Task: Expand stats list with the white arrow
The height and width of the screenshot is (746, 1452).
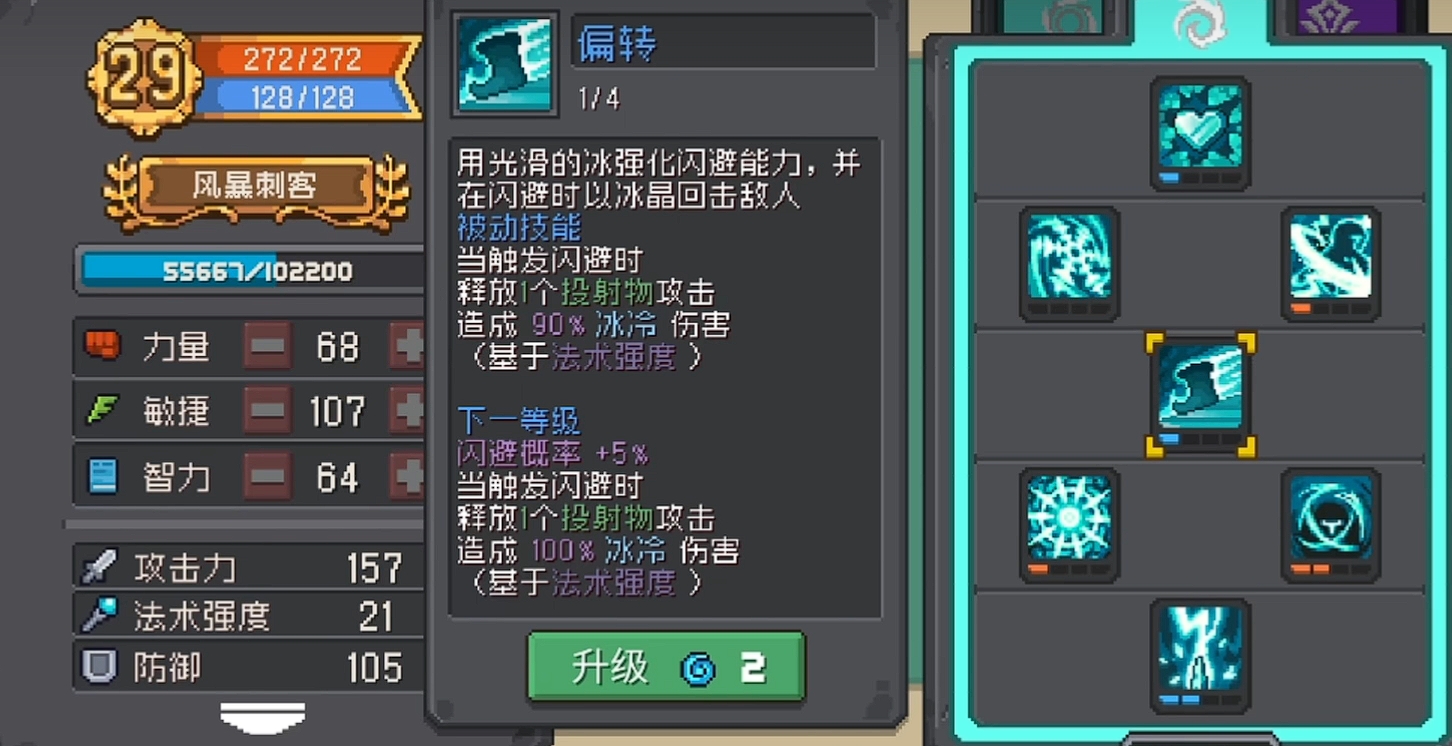Action: pos(262,717)
